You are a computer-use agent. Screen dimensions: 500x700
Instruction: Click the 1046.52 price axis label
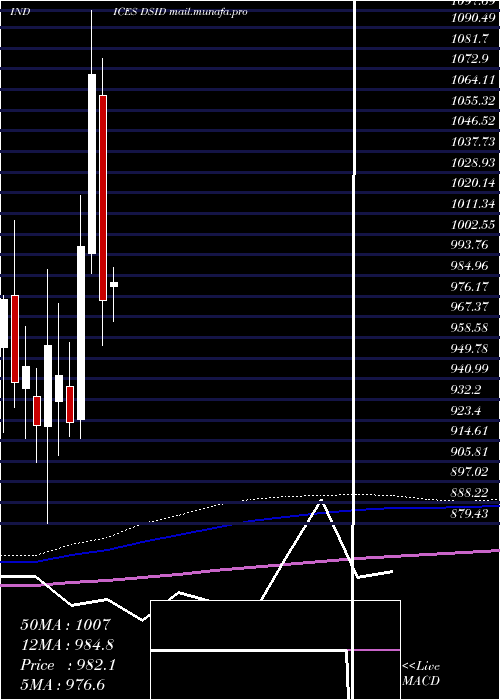473,121
